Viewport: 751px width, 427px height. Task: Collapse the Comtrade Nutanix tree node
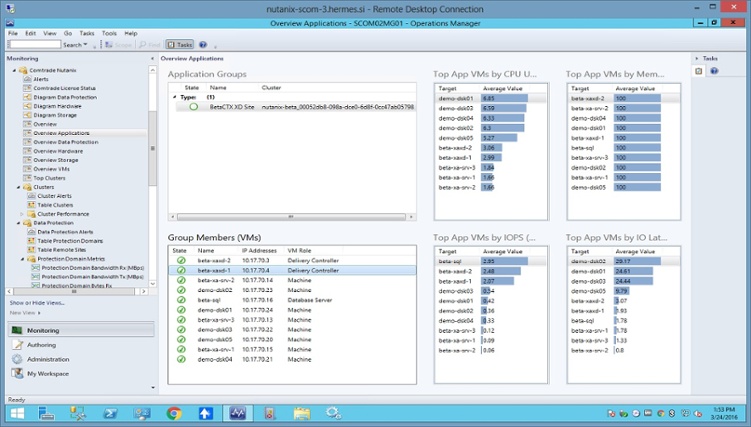(x=14, y=70)
